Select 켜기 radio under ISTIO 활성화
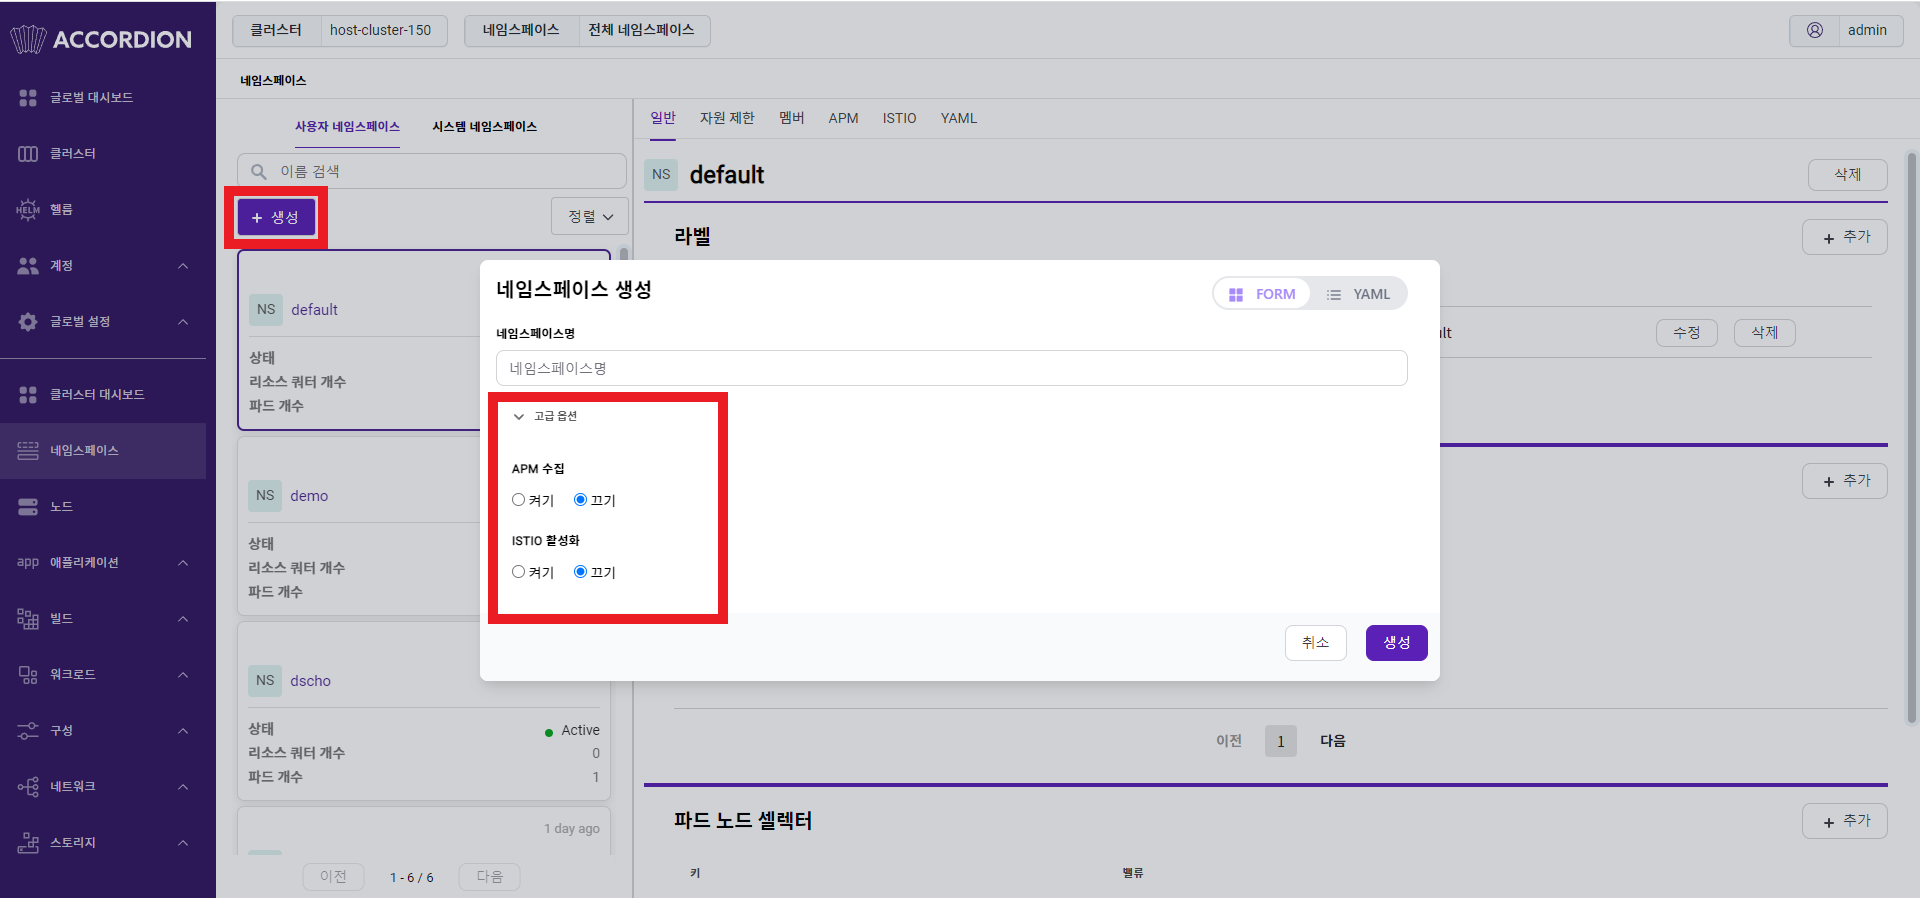 (x=518, y=572)
